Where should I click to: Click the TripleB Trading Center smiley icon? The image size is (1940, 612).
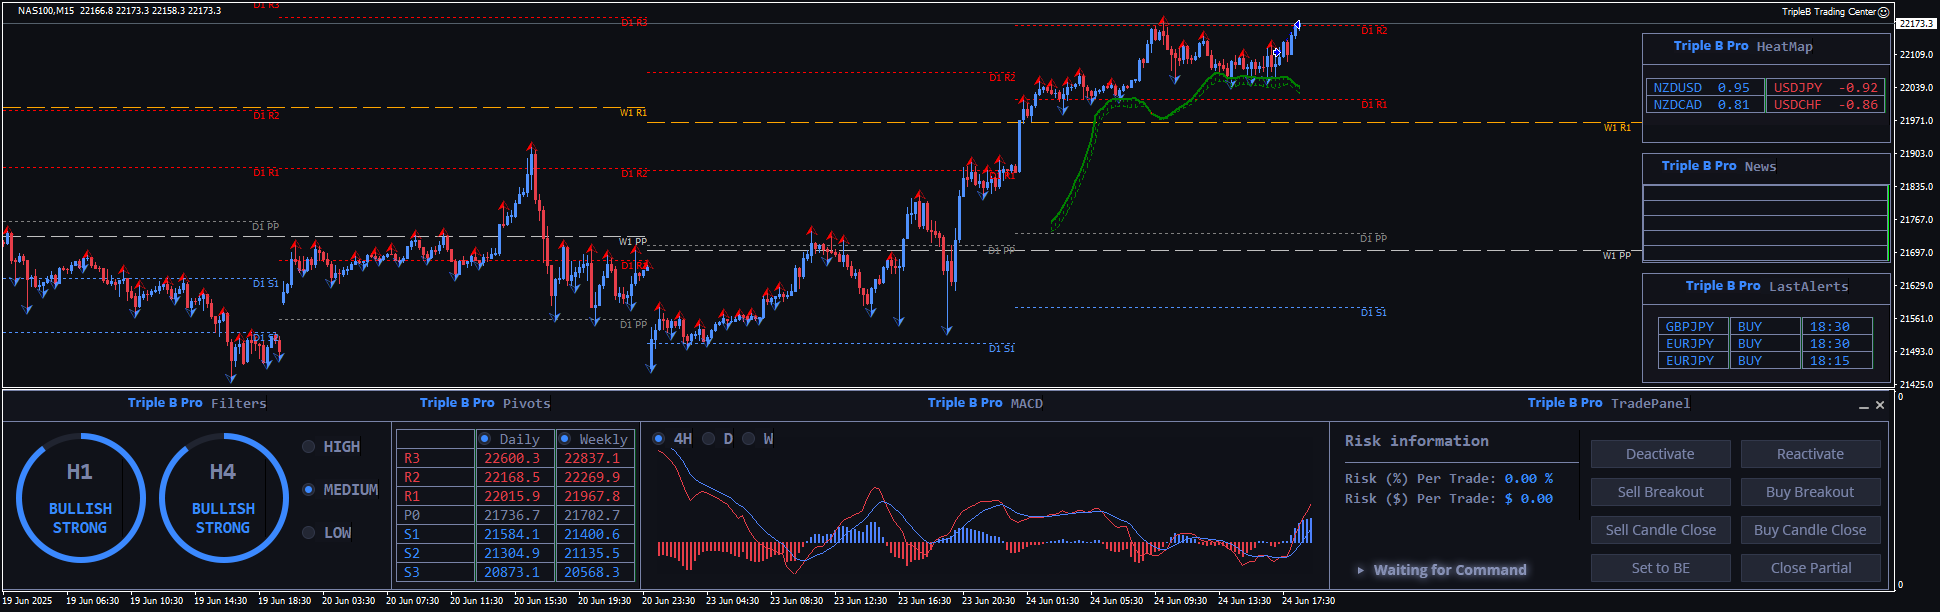(1884, 12)
